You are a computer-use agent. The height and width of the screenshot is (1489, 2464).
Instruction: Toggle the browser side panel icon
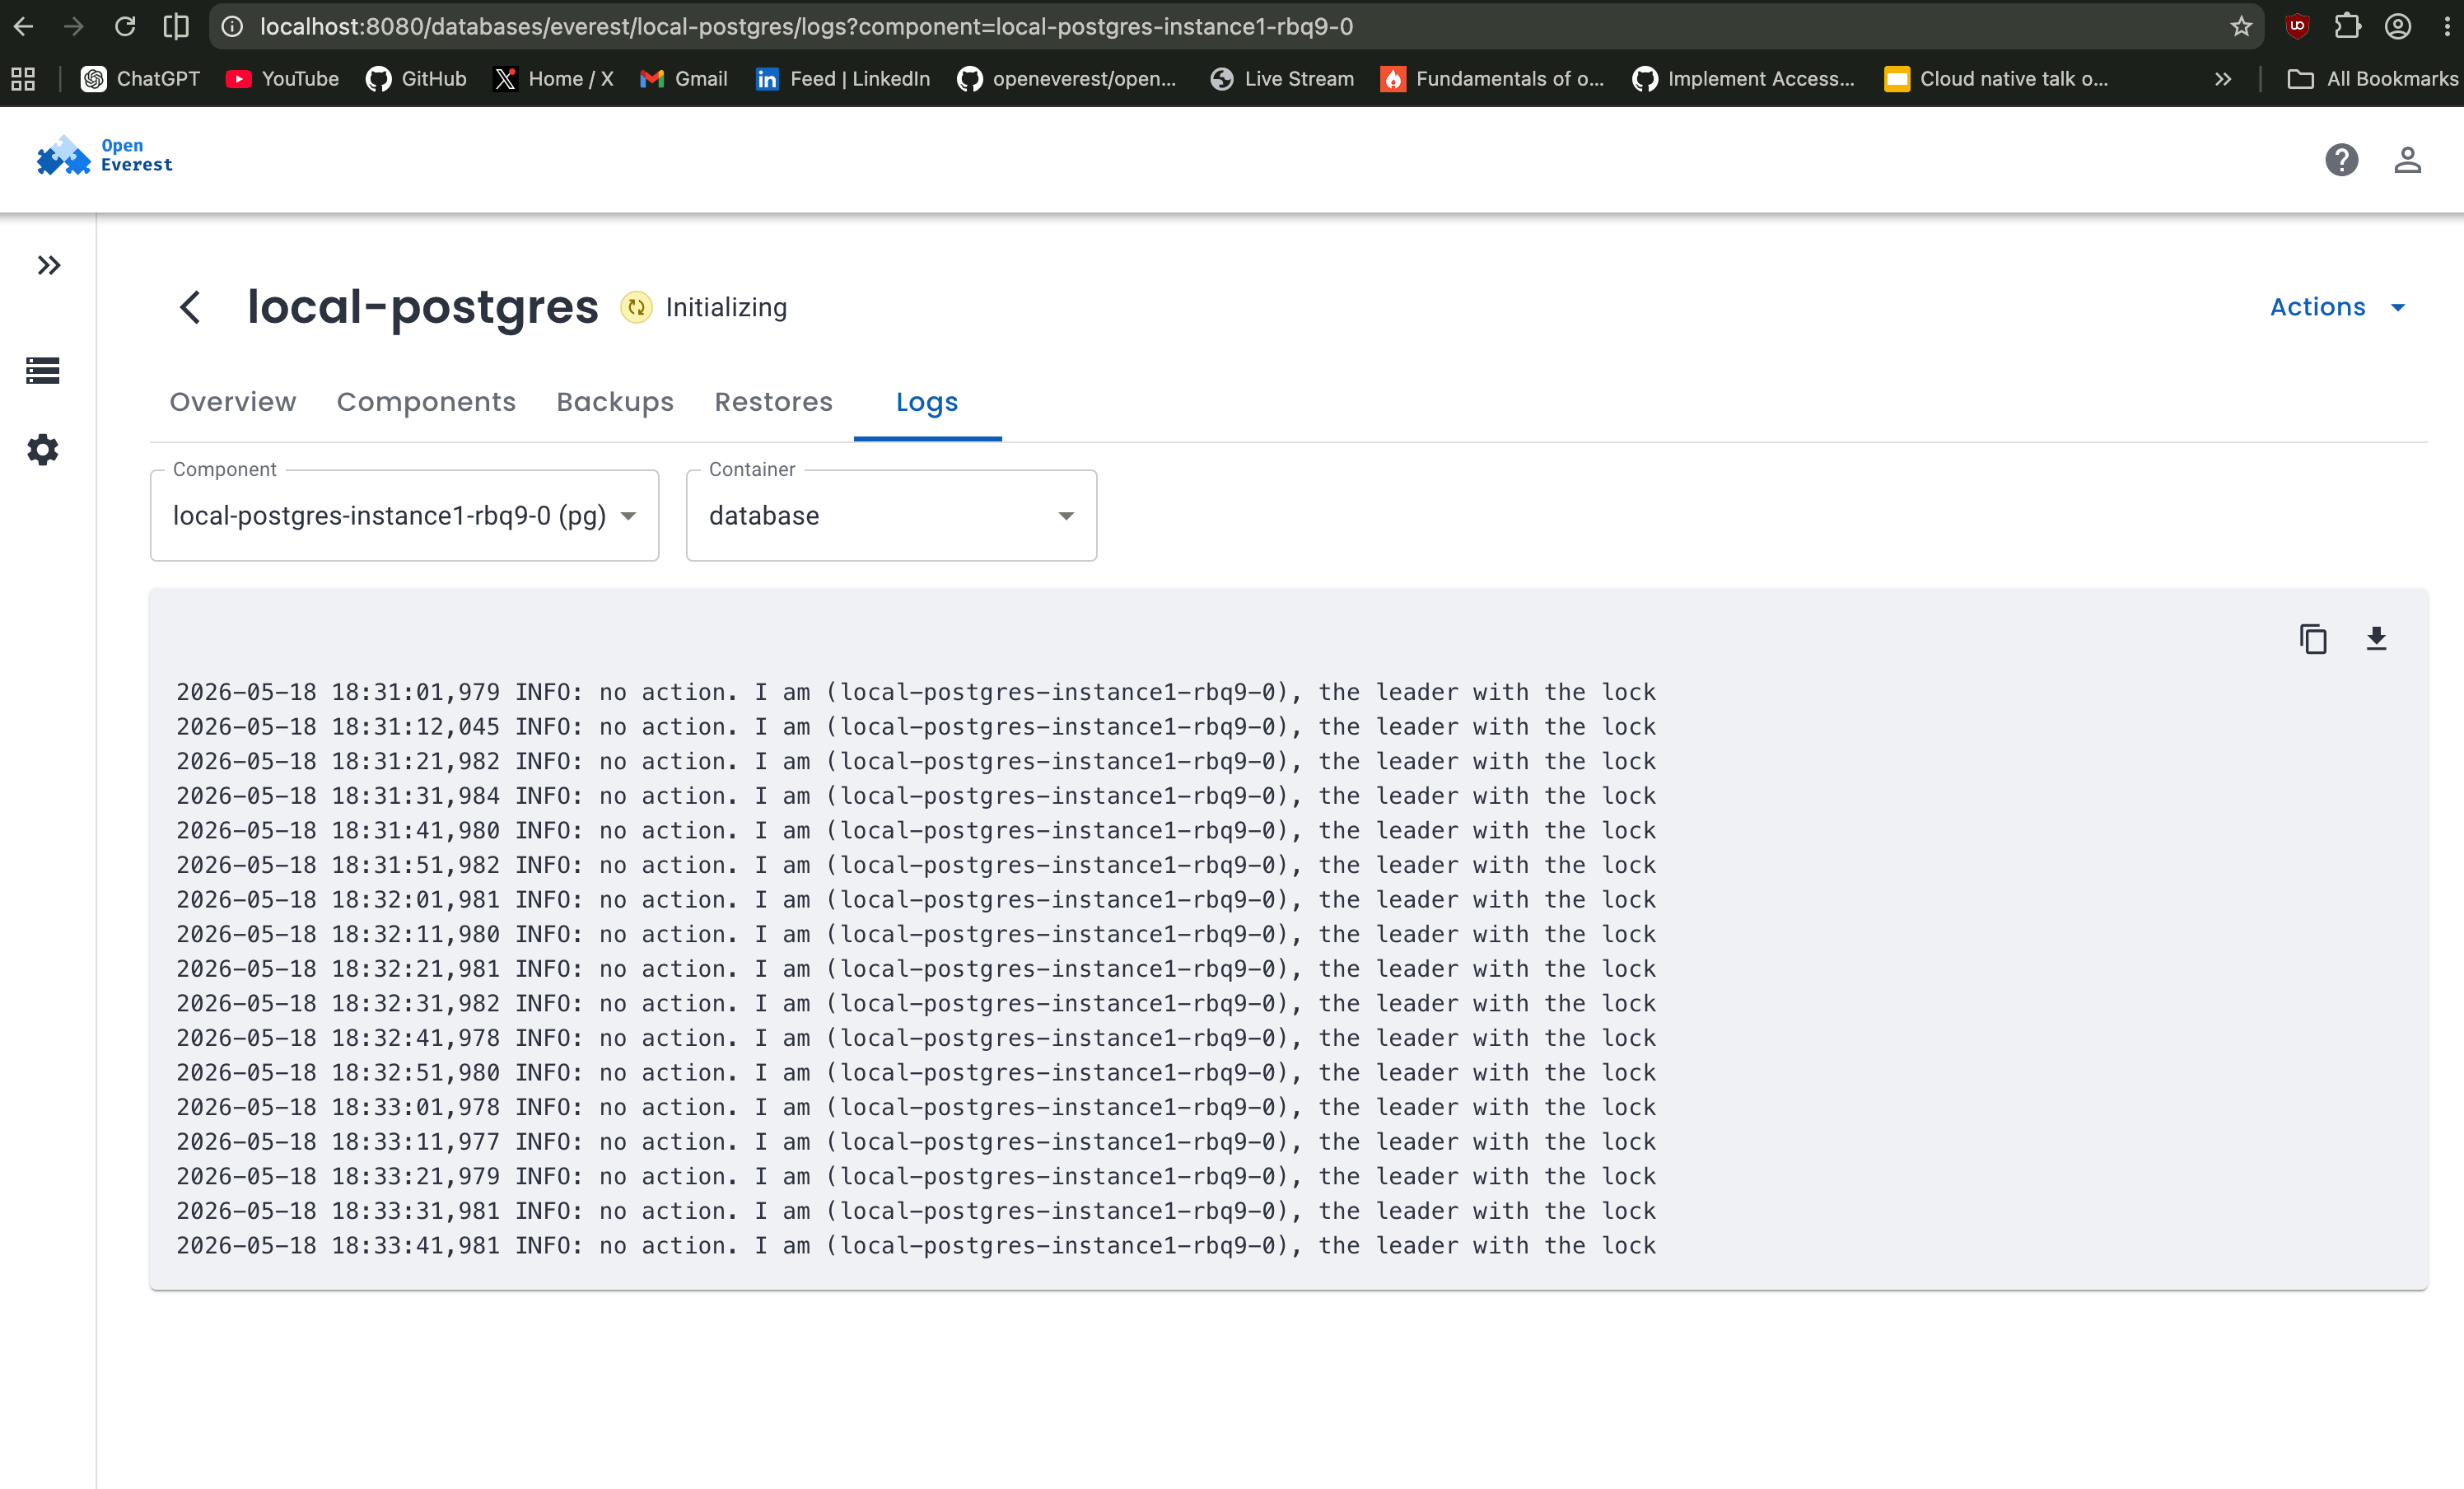pos(176,26)
